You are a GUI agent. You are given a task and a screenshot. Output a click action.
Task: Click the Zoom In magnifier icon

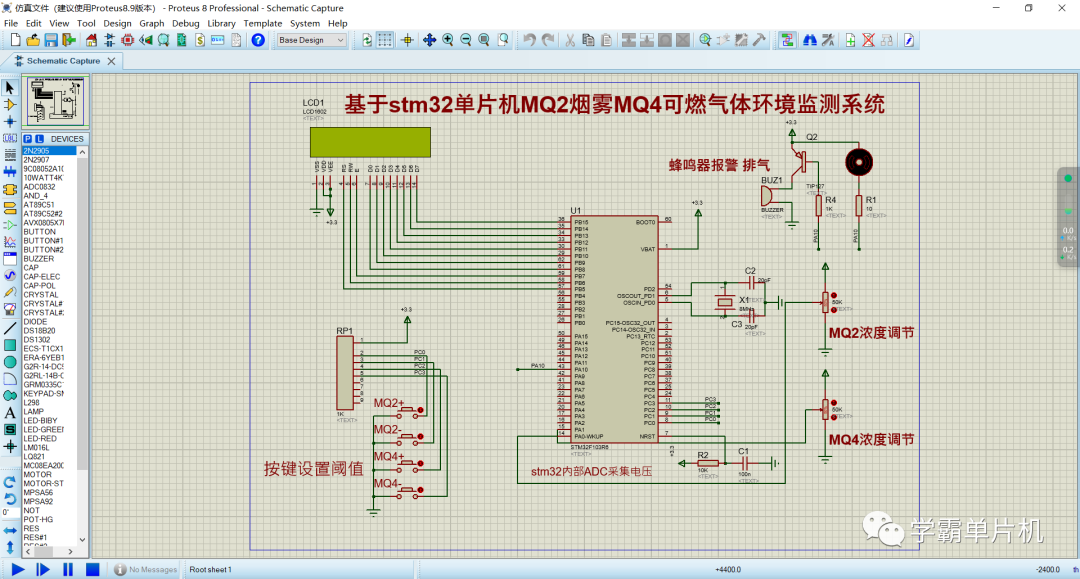[x=449, y=39]
